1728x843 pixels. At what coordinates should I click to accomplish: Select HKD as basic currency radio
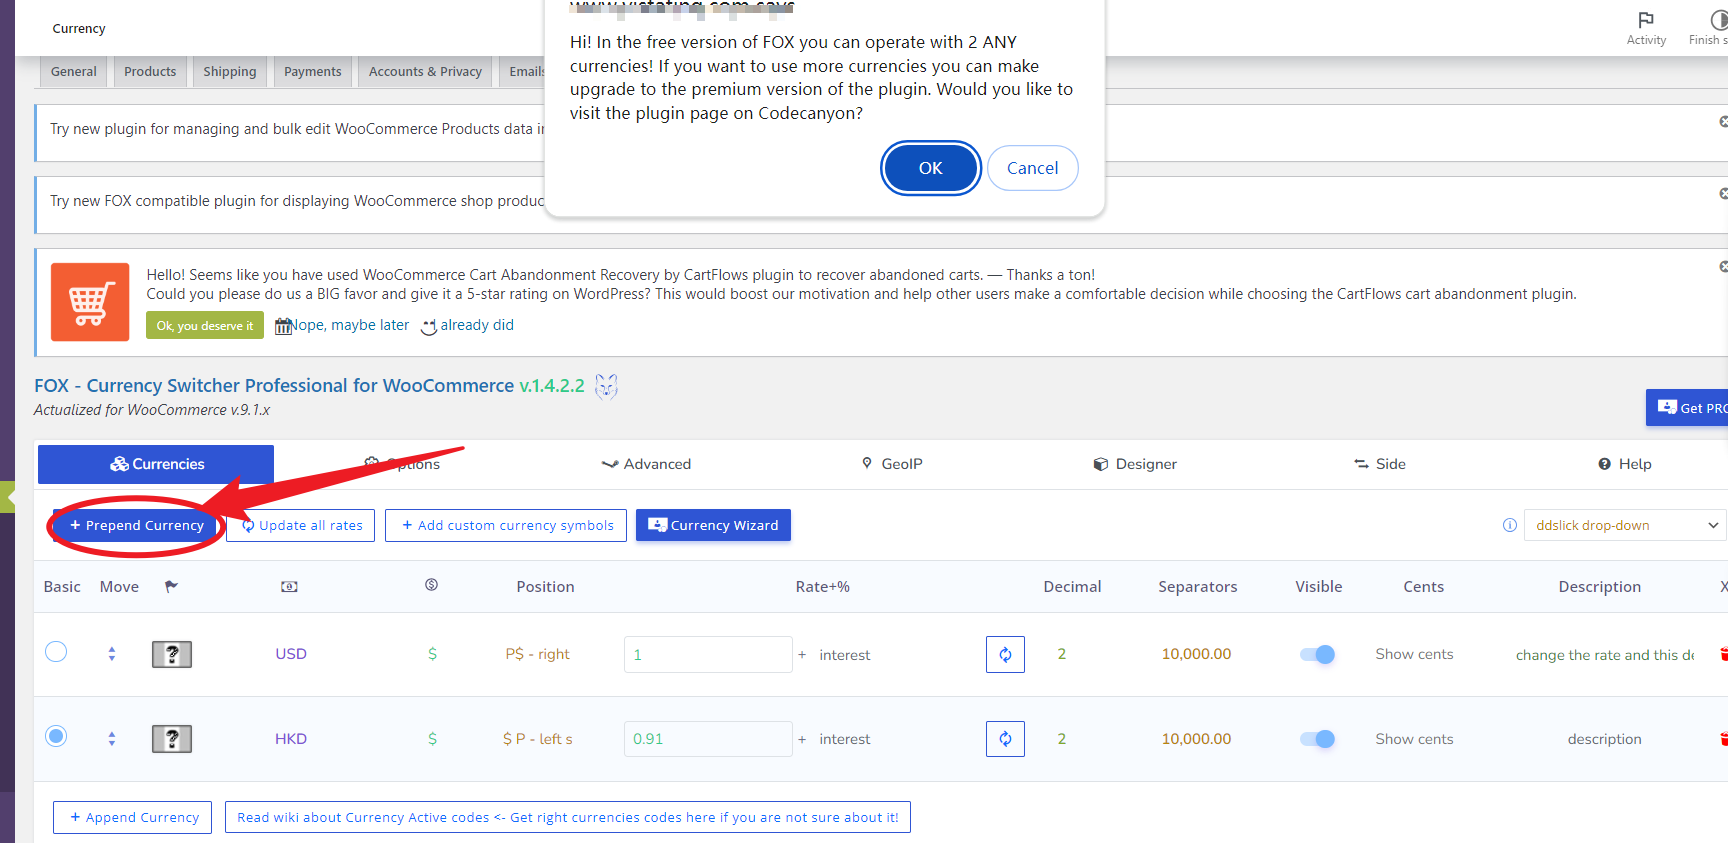click(x=56, y=736)
